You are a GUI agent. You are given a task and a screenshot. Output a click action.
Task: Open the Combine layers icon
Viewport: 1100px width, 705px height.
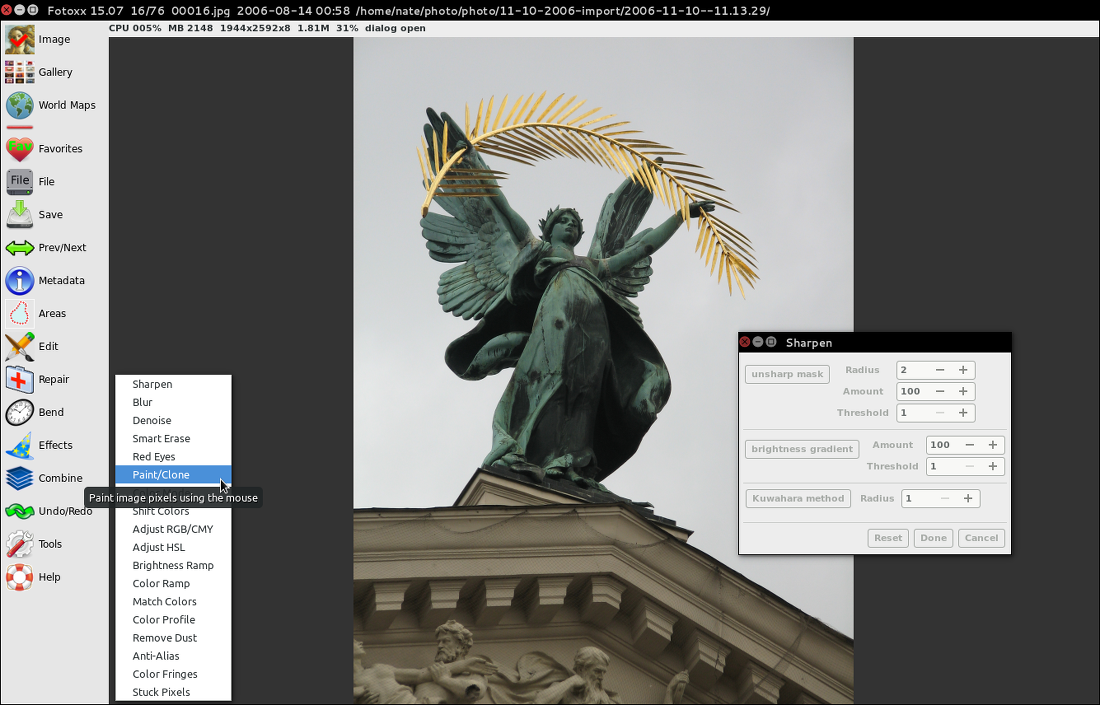coord(20,478)
